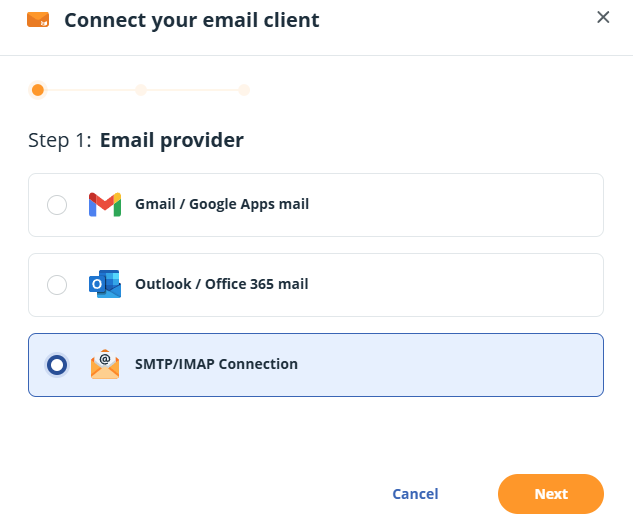Click the Step 1: Email provider heading
This screenshot has height=523, width=633.
(x=136, y=140)
